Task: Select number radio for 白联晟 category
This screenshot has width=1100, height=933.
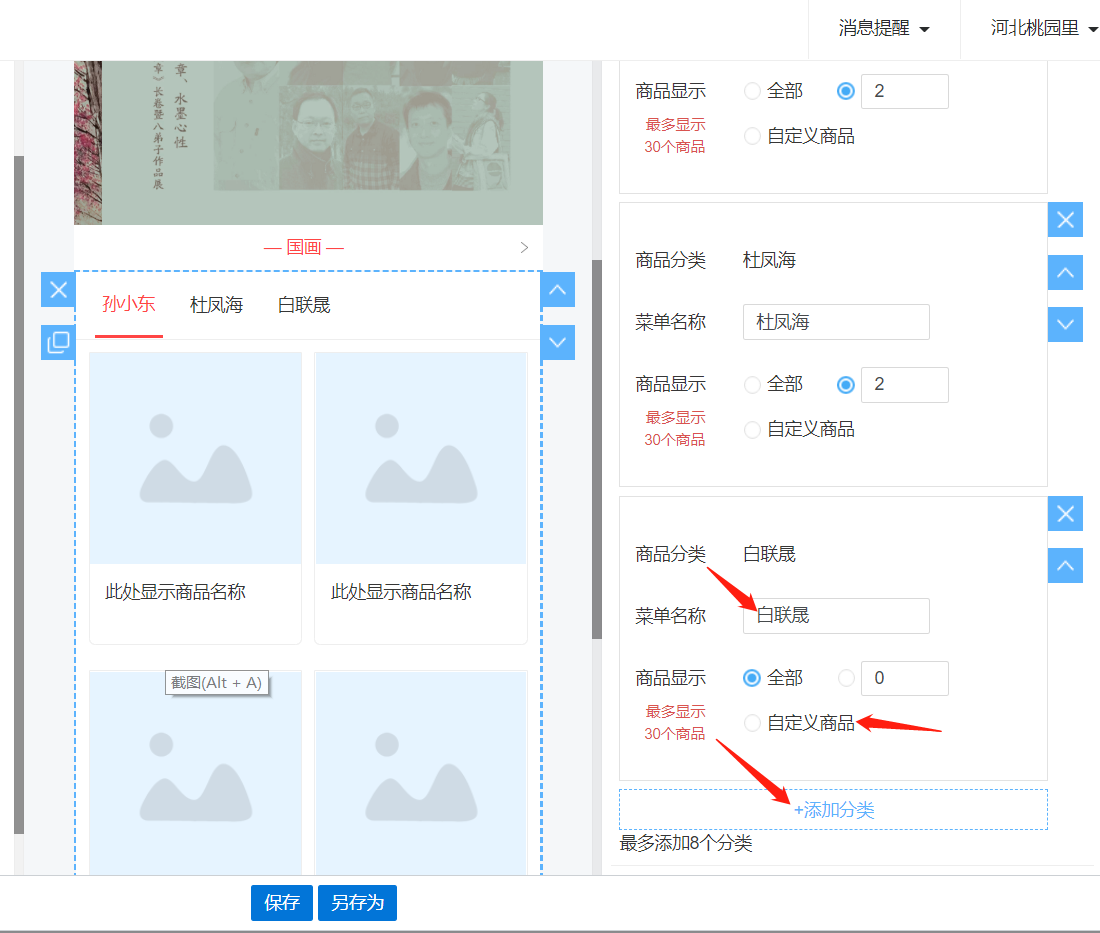Action: click(846, 678)
